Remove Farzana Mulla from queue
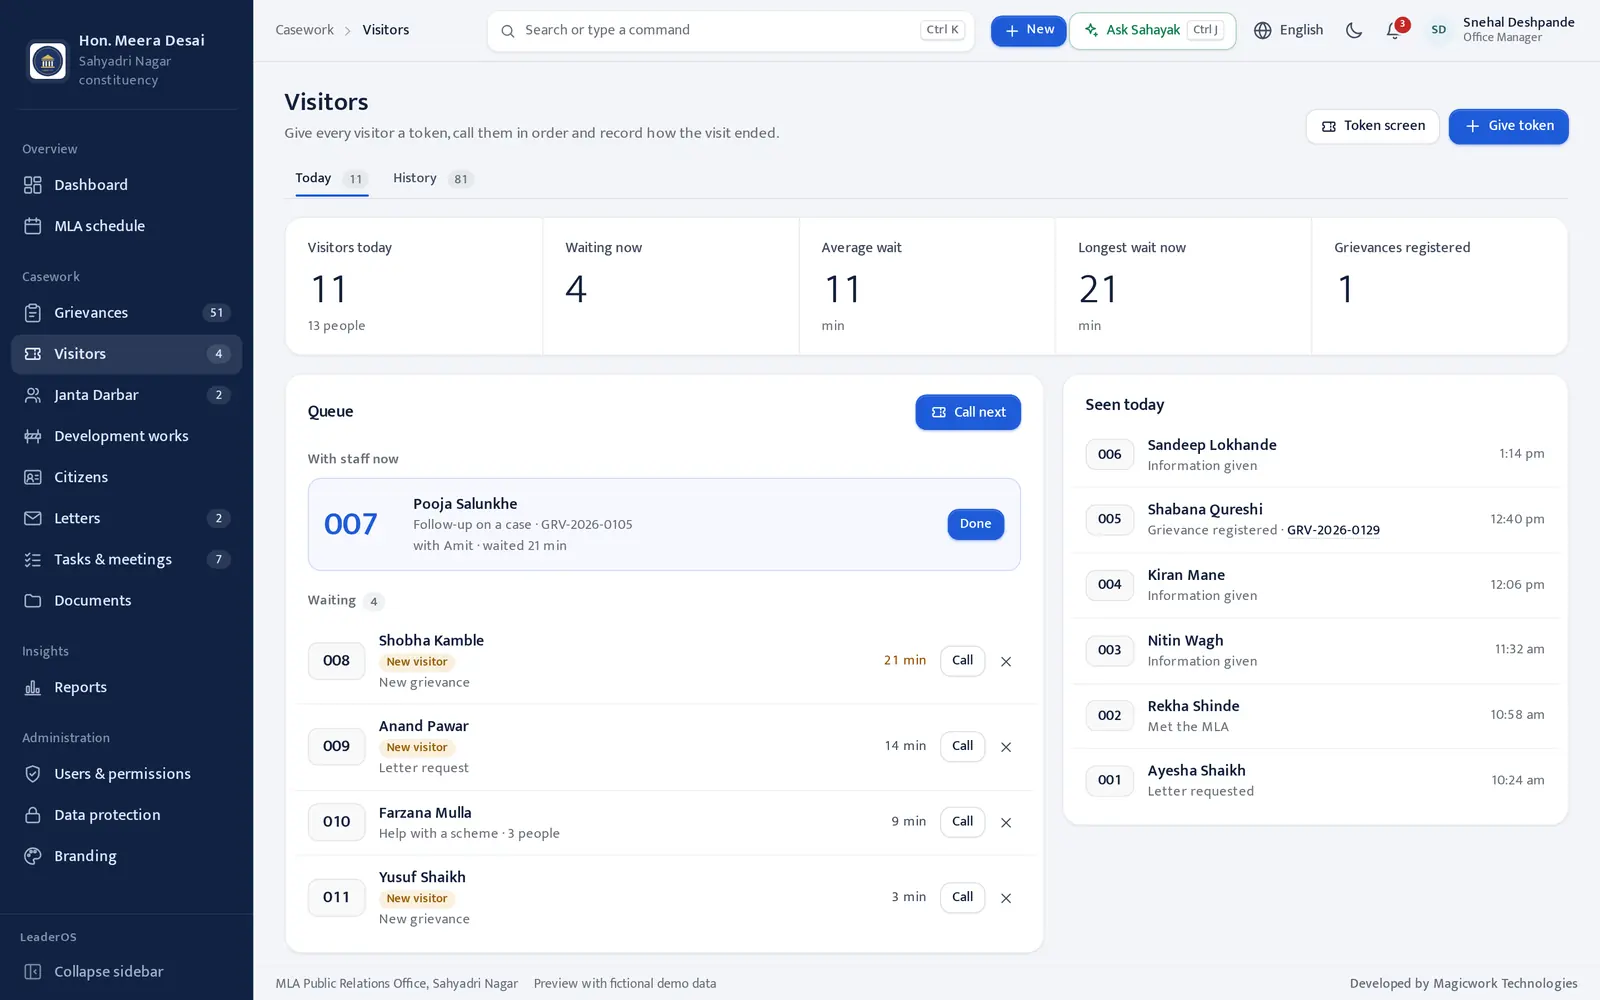 coord(1006,822)
